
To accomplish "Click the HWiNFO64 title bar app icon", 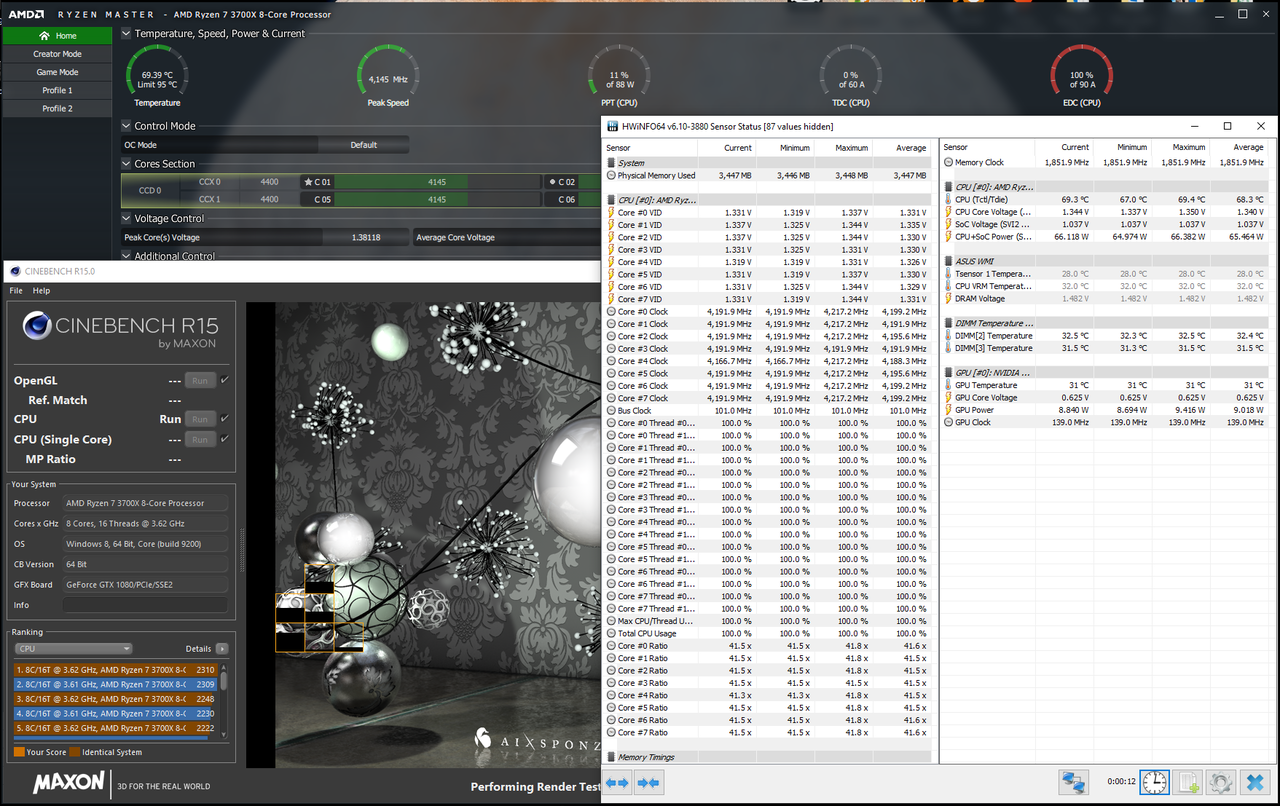I will 612,127.
